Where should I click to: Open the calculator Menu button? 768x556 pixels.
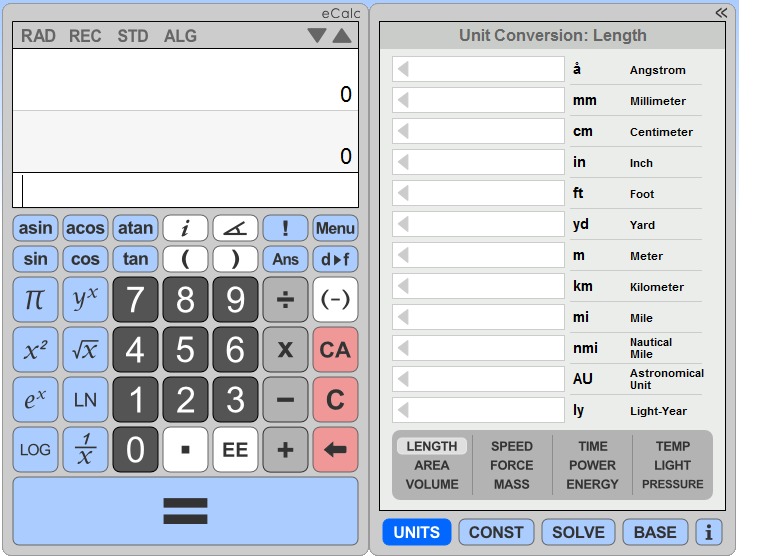click(x=335, y=228)
